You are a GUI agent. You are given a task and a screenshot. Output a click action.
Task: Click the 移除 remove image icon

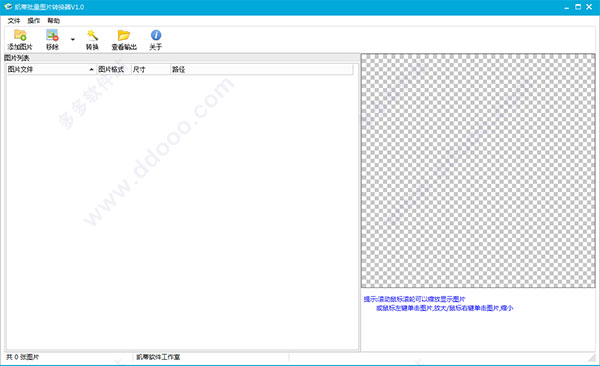52,35
